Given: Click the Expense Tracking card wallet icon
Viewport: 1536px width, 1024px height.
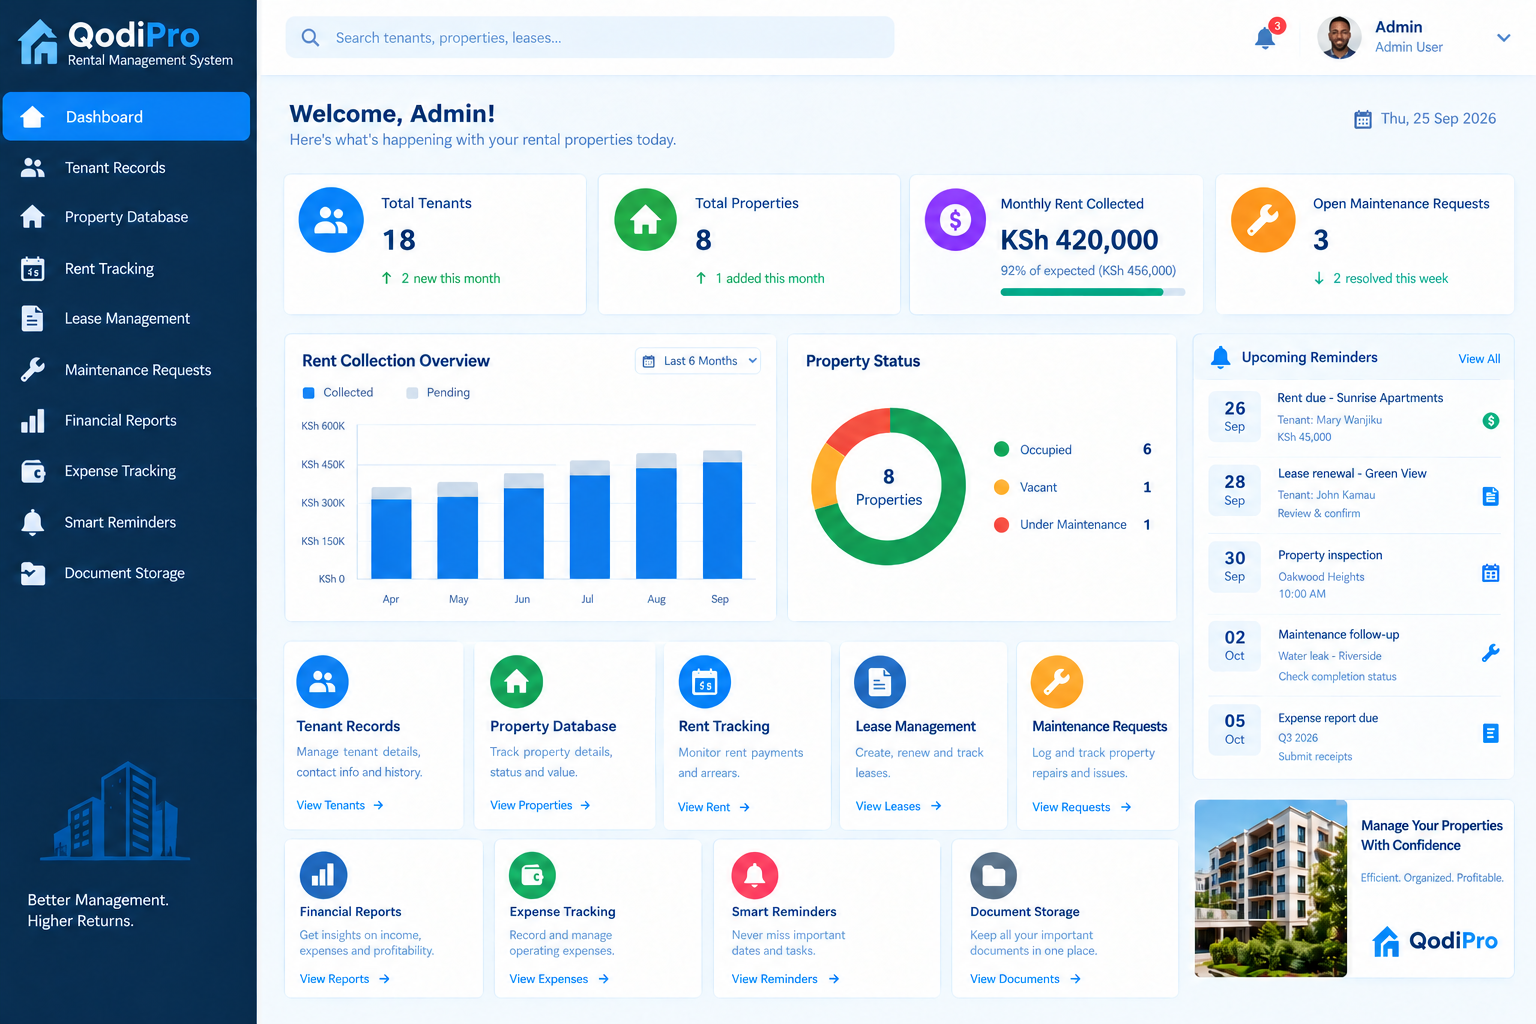Looking at the screenshot, I should coord(533,875).
